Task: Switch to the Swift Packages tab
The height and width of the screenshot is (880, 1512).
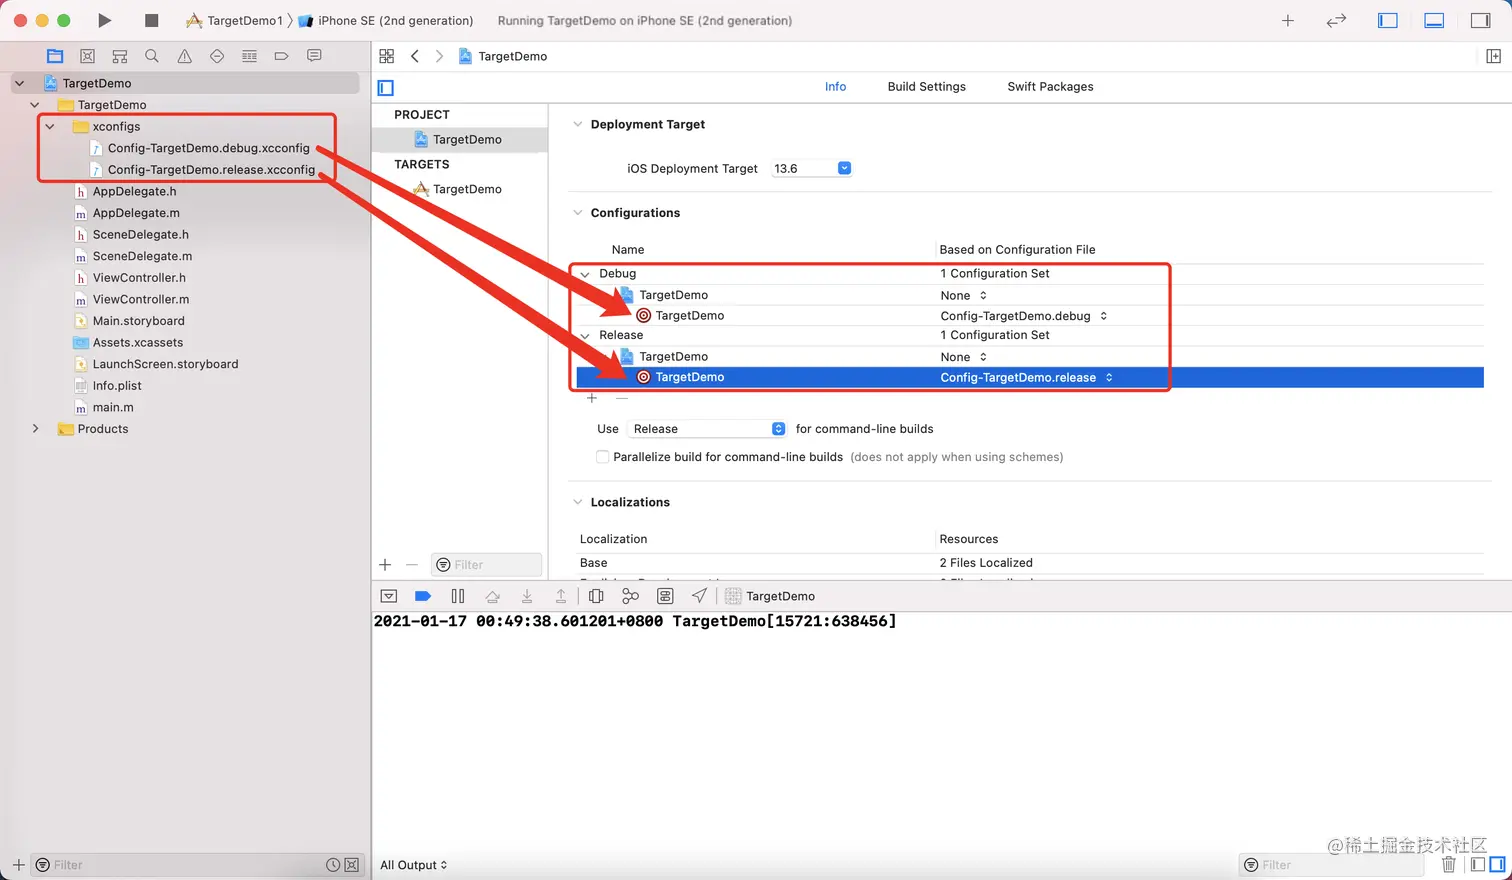Action: pos(1050,87)
